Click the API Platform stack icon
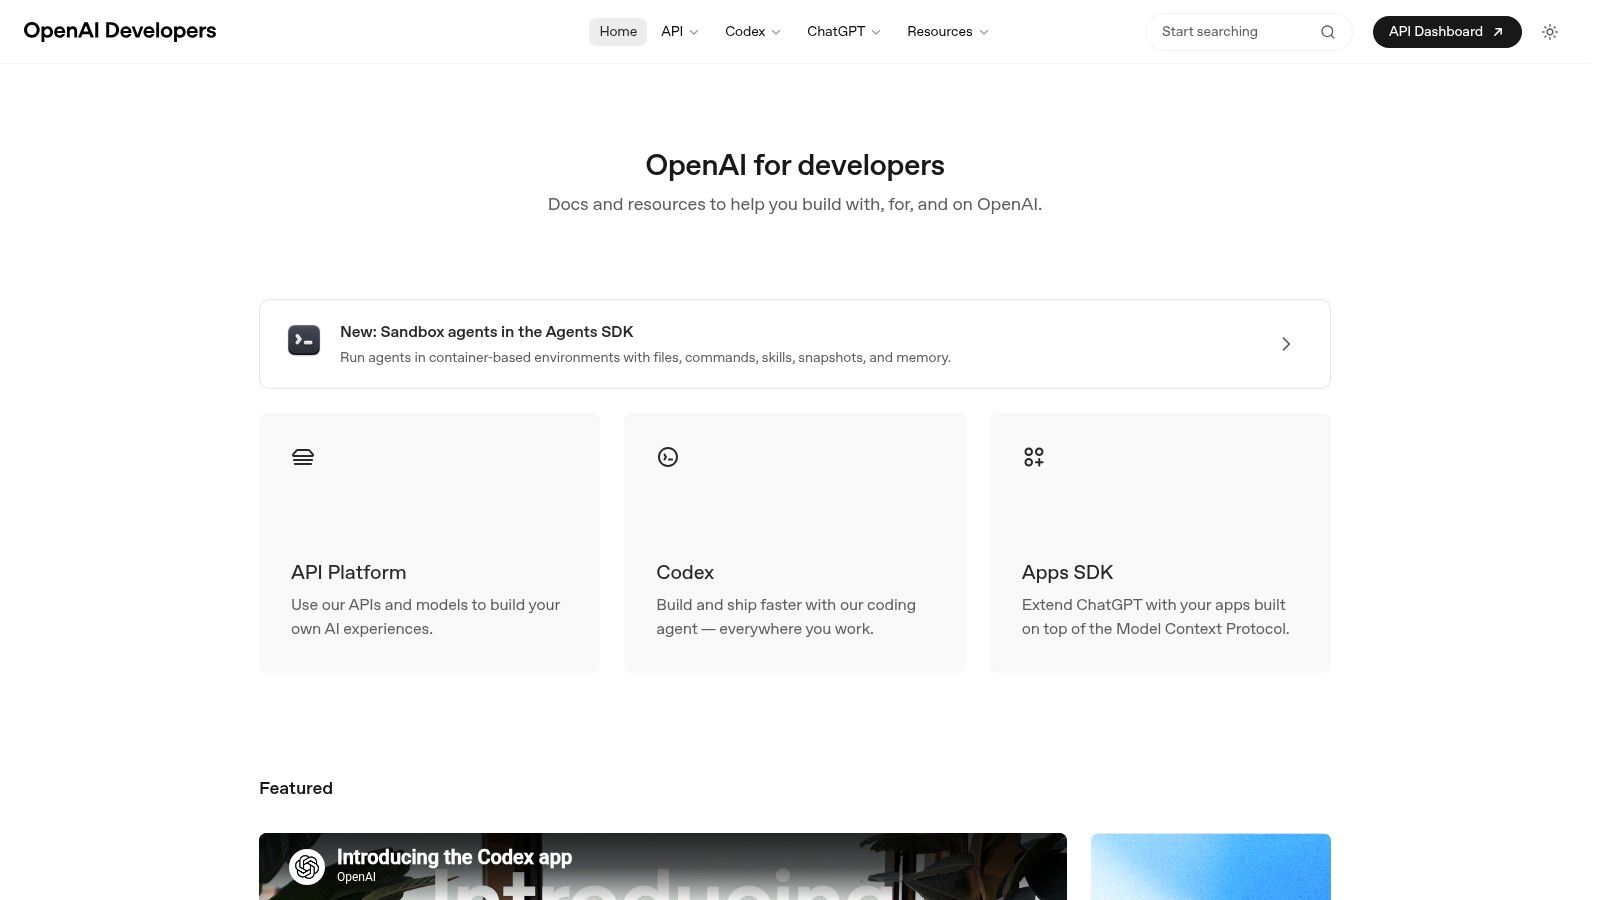 click(x=303, y=457)
